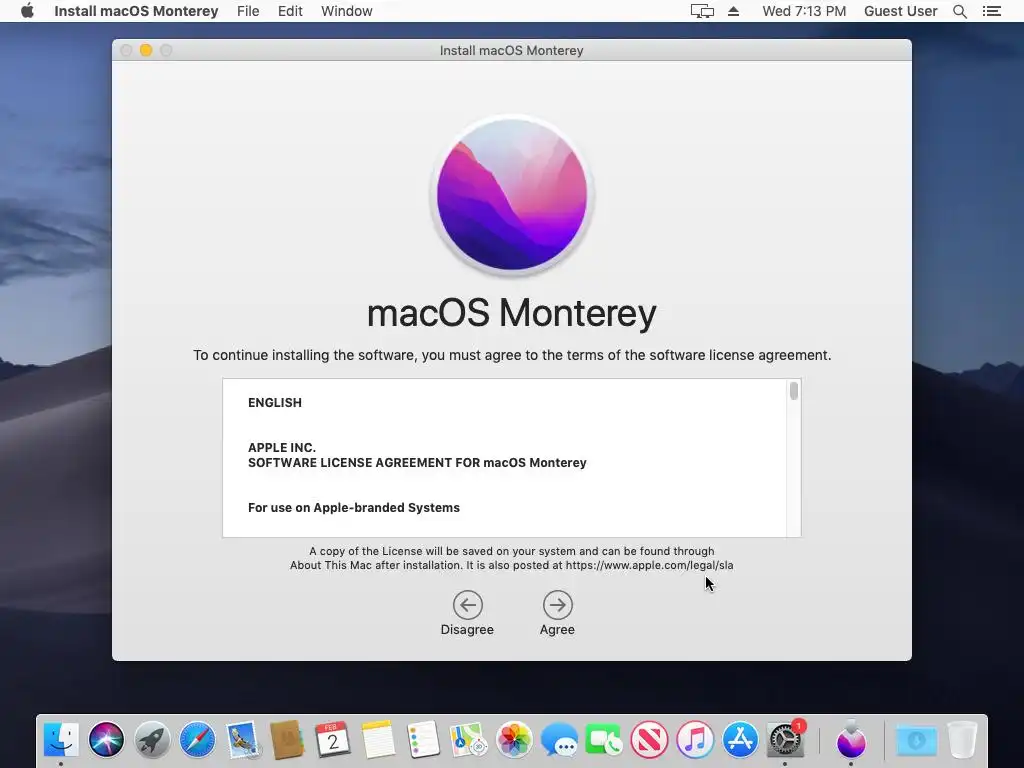Click the https://www.apple.com/legal/sla URL text
Image resolution: width=1024 pixels, height=768 pixels.
click(x=649, y=565)
